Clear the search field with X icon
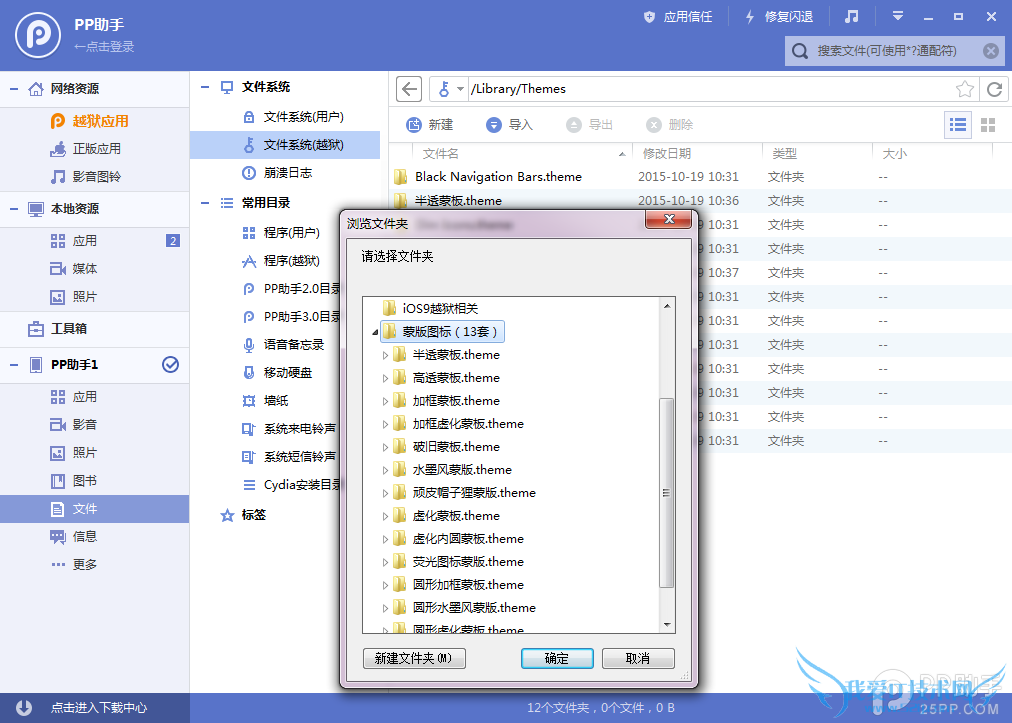 991,50
